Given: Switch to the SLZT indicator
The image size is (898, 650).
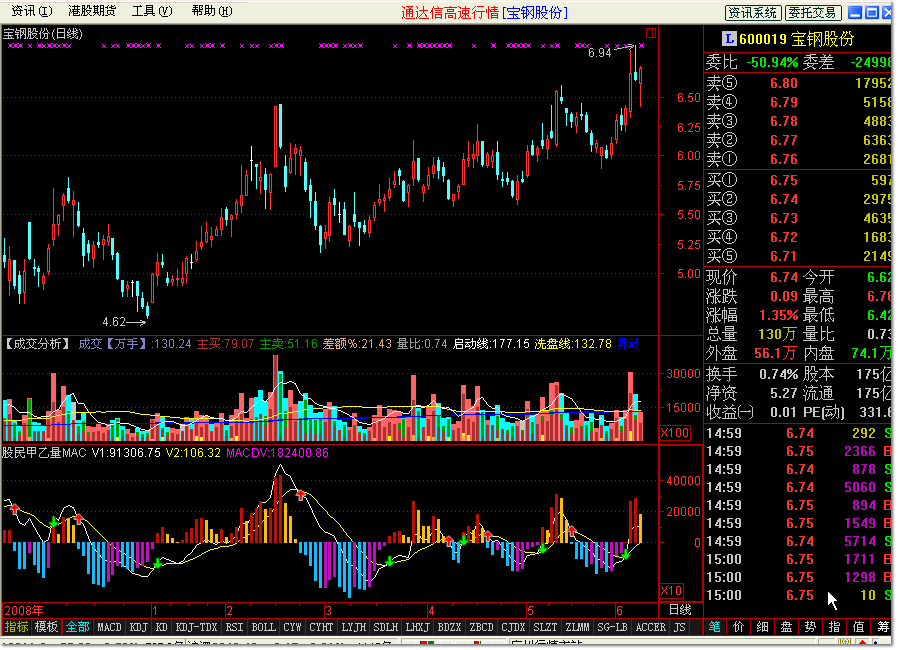Looking at the screenshot, I should pyautogui.click(x=545, y=627).
